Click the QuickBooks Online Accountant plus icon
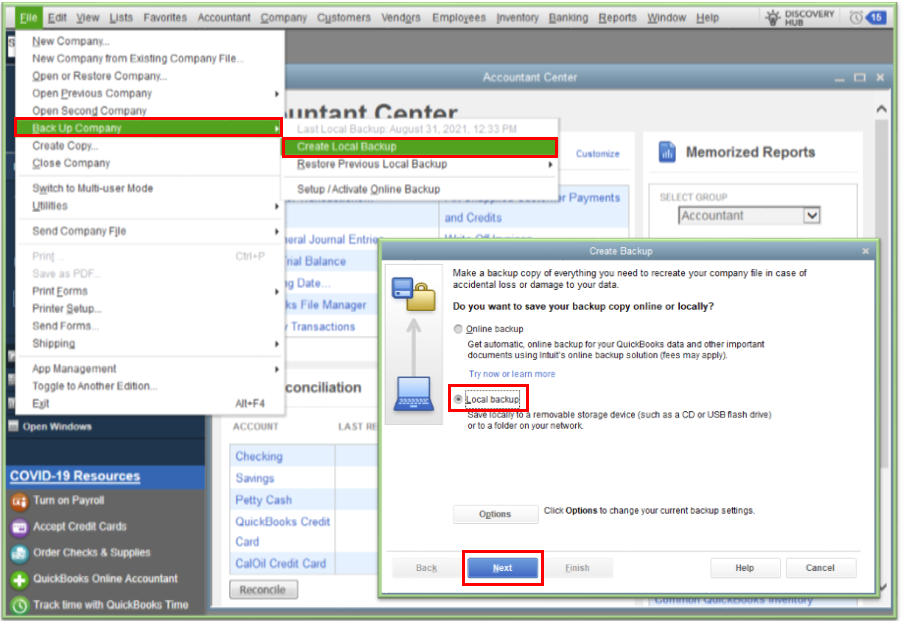 (20, 580)
